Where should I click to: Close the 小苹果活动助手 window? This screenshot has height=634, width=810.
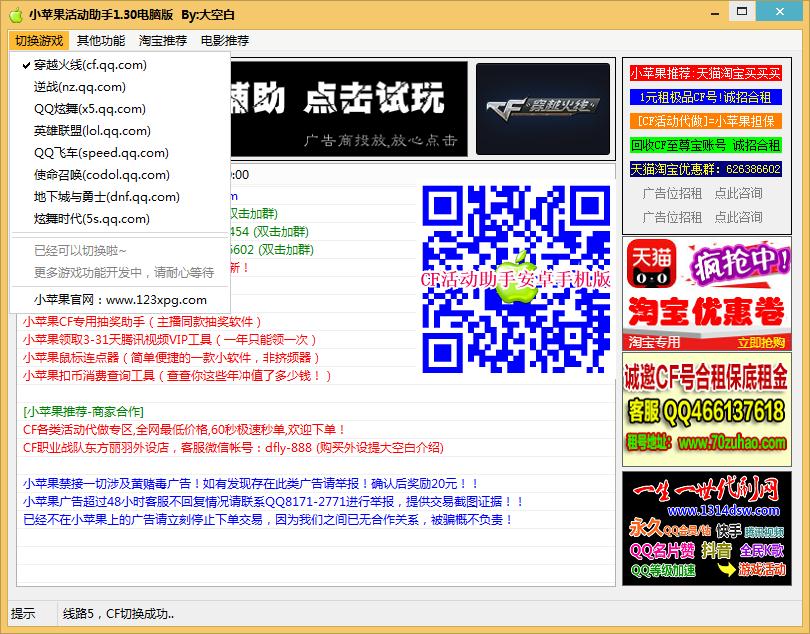780,11
